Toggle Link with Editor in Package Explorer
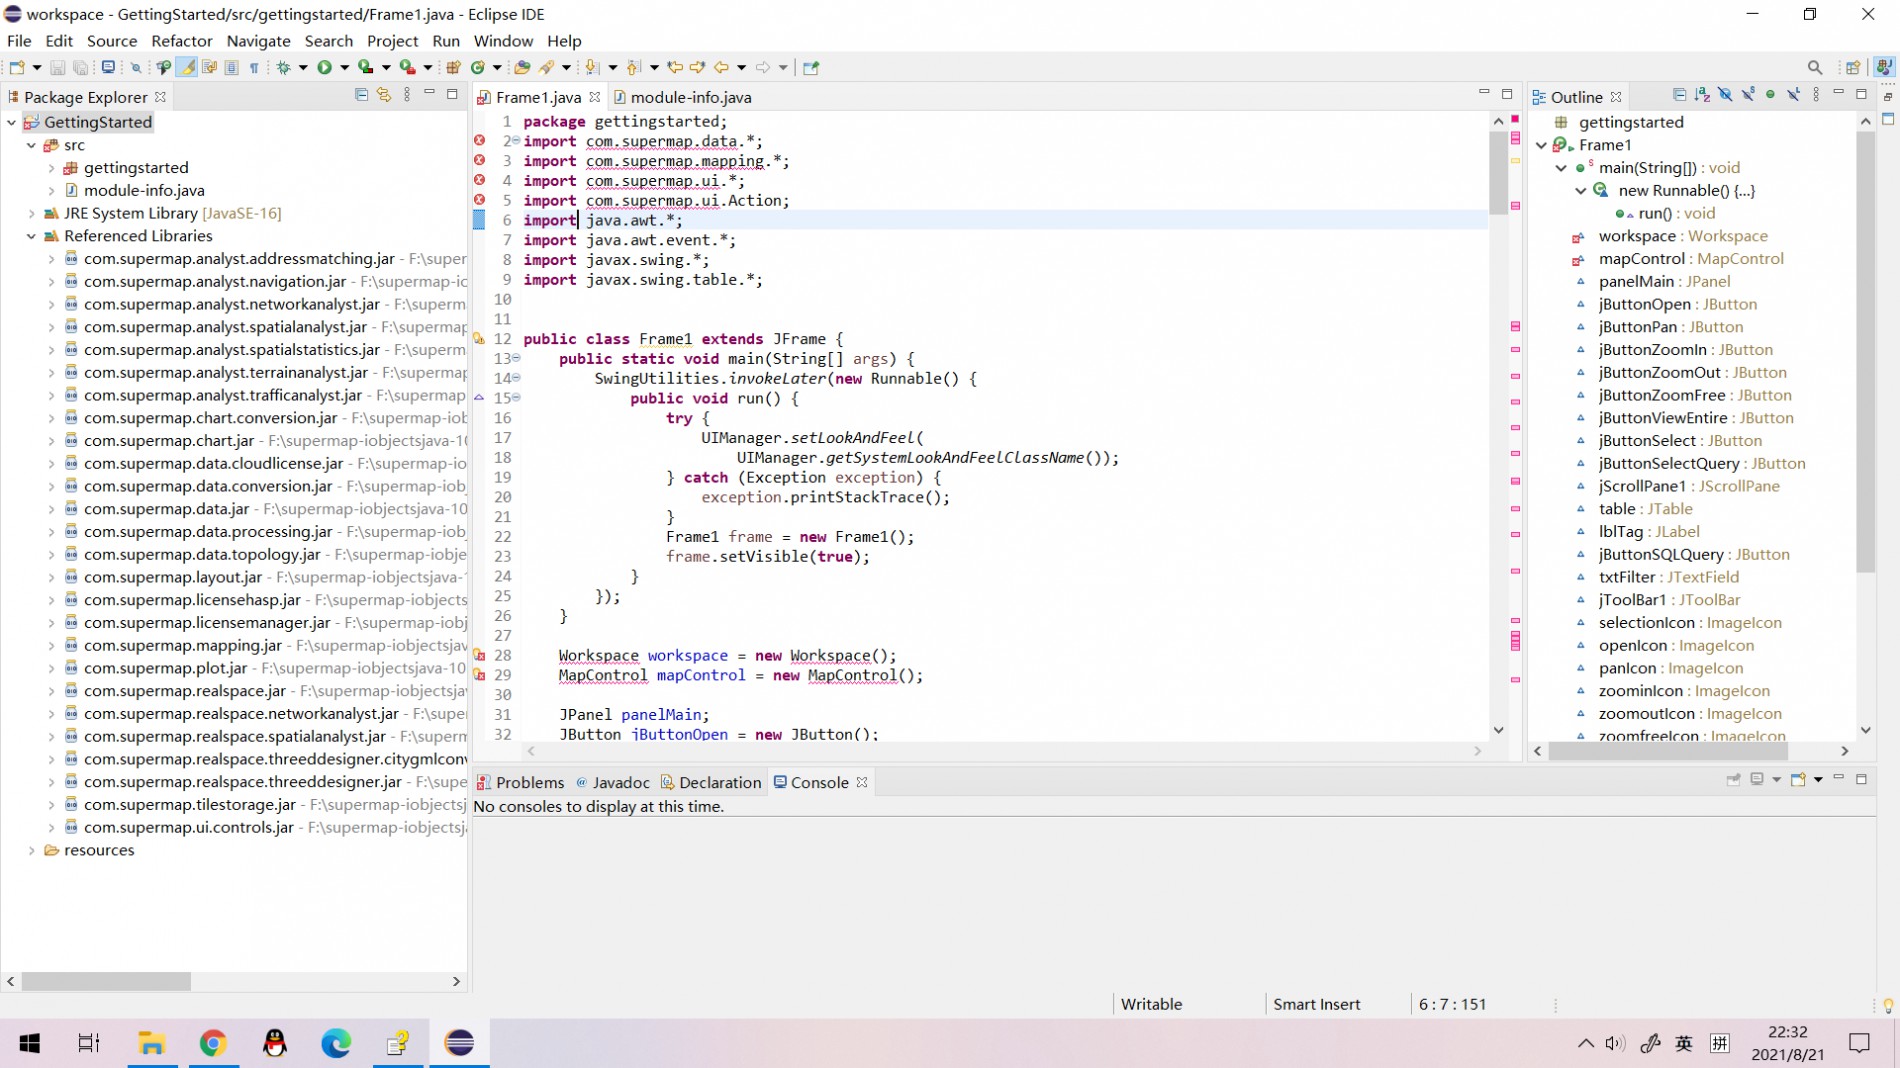Image resolution: width=1900 pixels, height=1068 pixels. [x=384, y=95]
